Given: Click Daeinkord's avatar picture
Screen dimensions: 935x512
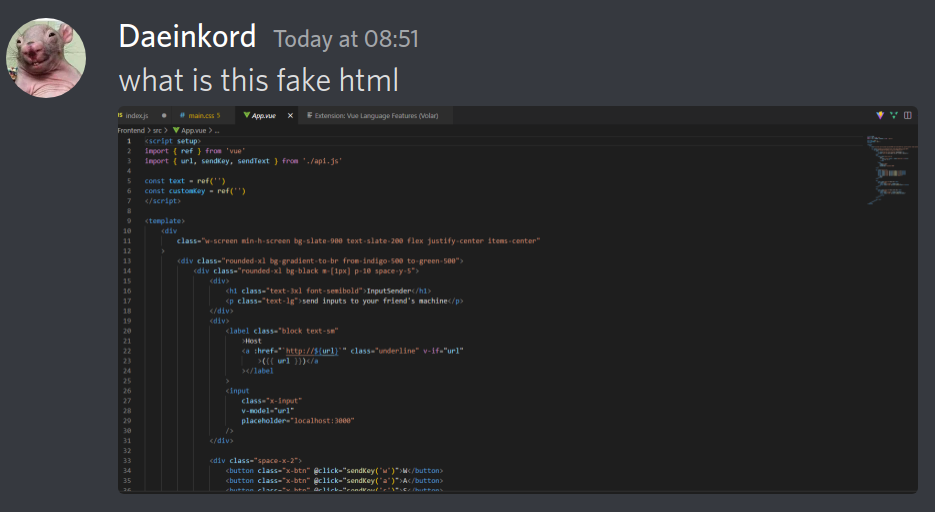Looking at the screenshot, I should click(x=46, y=58).
